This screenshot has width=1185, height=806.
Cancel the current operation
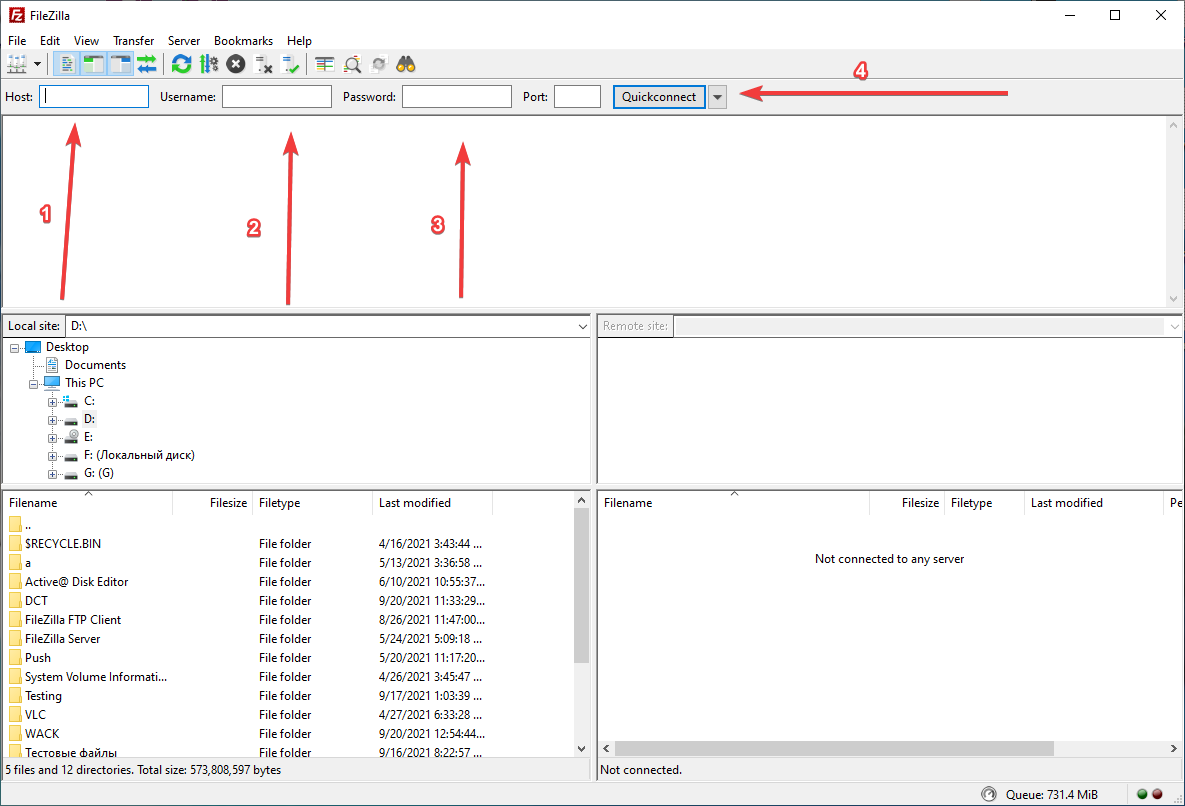236,65
